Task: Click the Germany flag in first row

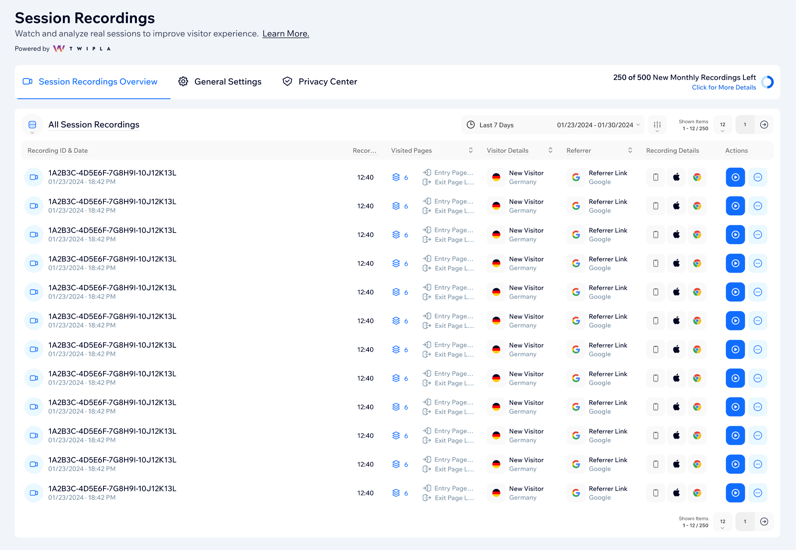Action: tap(496, 177)
